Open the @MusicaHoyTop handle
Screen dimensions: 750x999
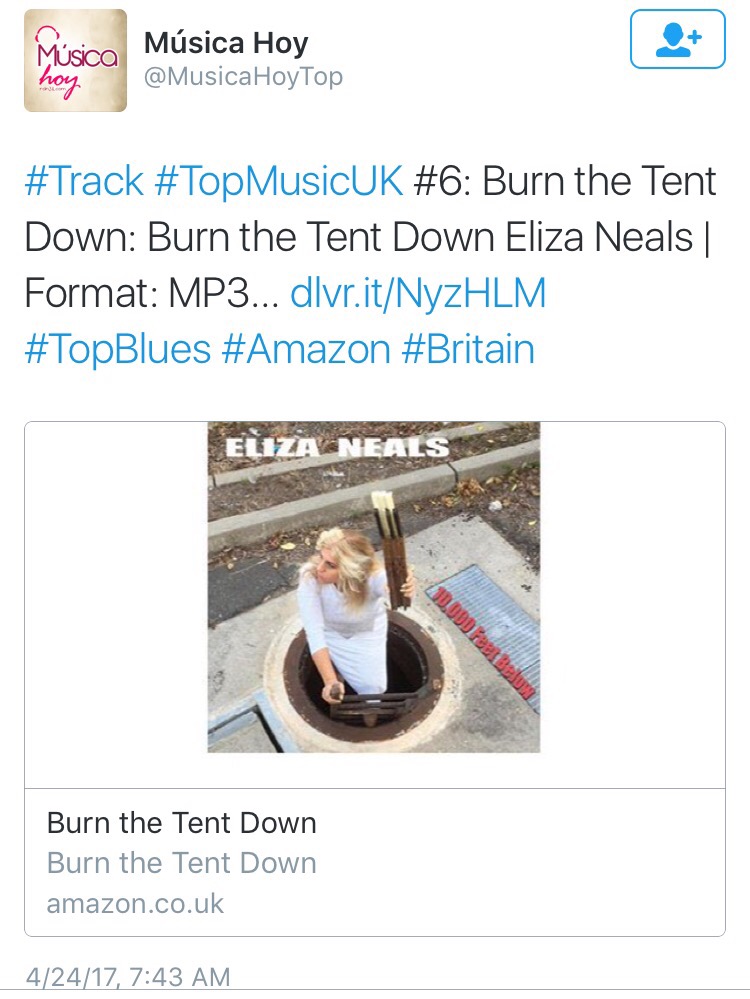(x=243, y=76)
